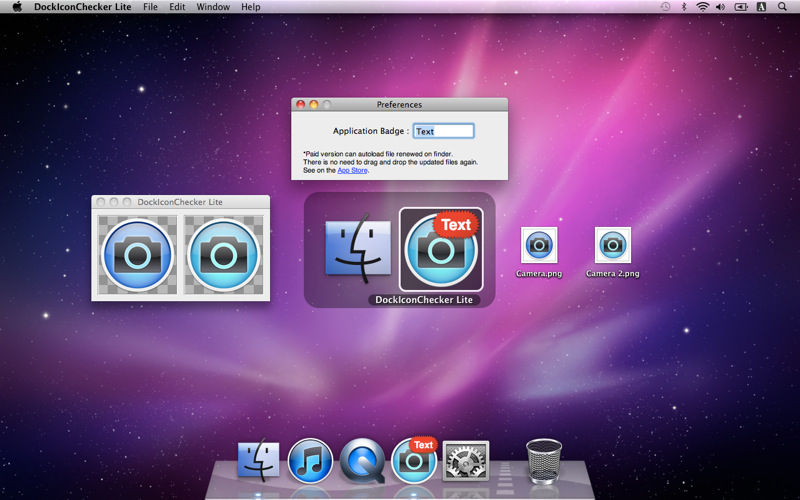Open the Help menu

click(251, 7)
